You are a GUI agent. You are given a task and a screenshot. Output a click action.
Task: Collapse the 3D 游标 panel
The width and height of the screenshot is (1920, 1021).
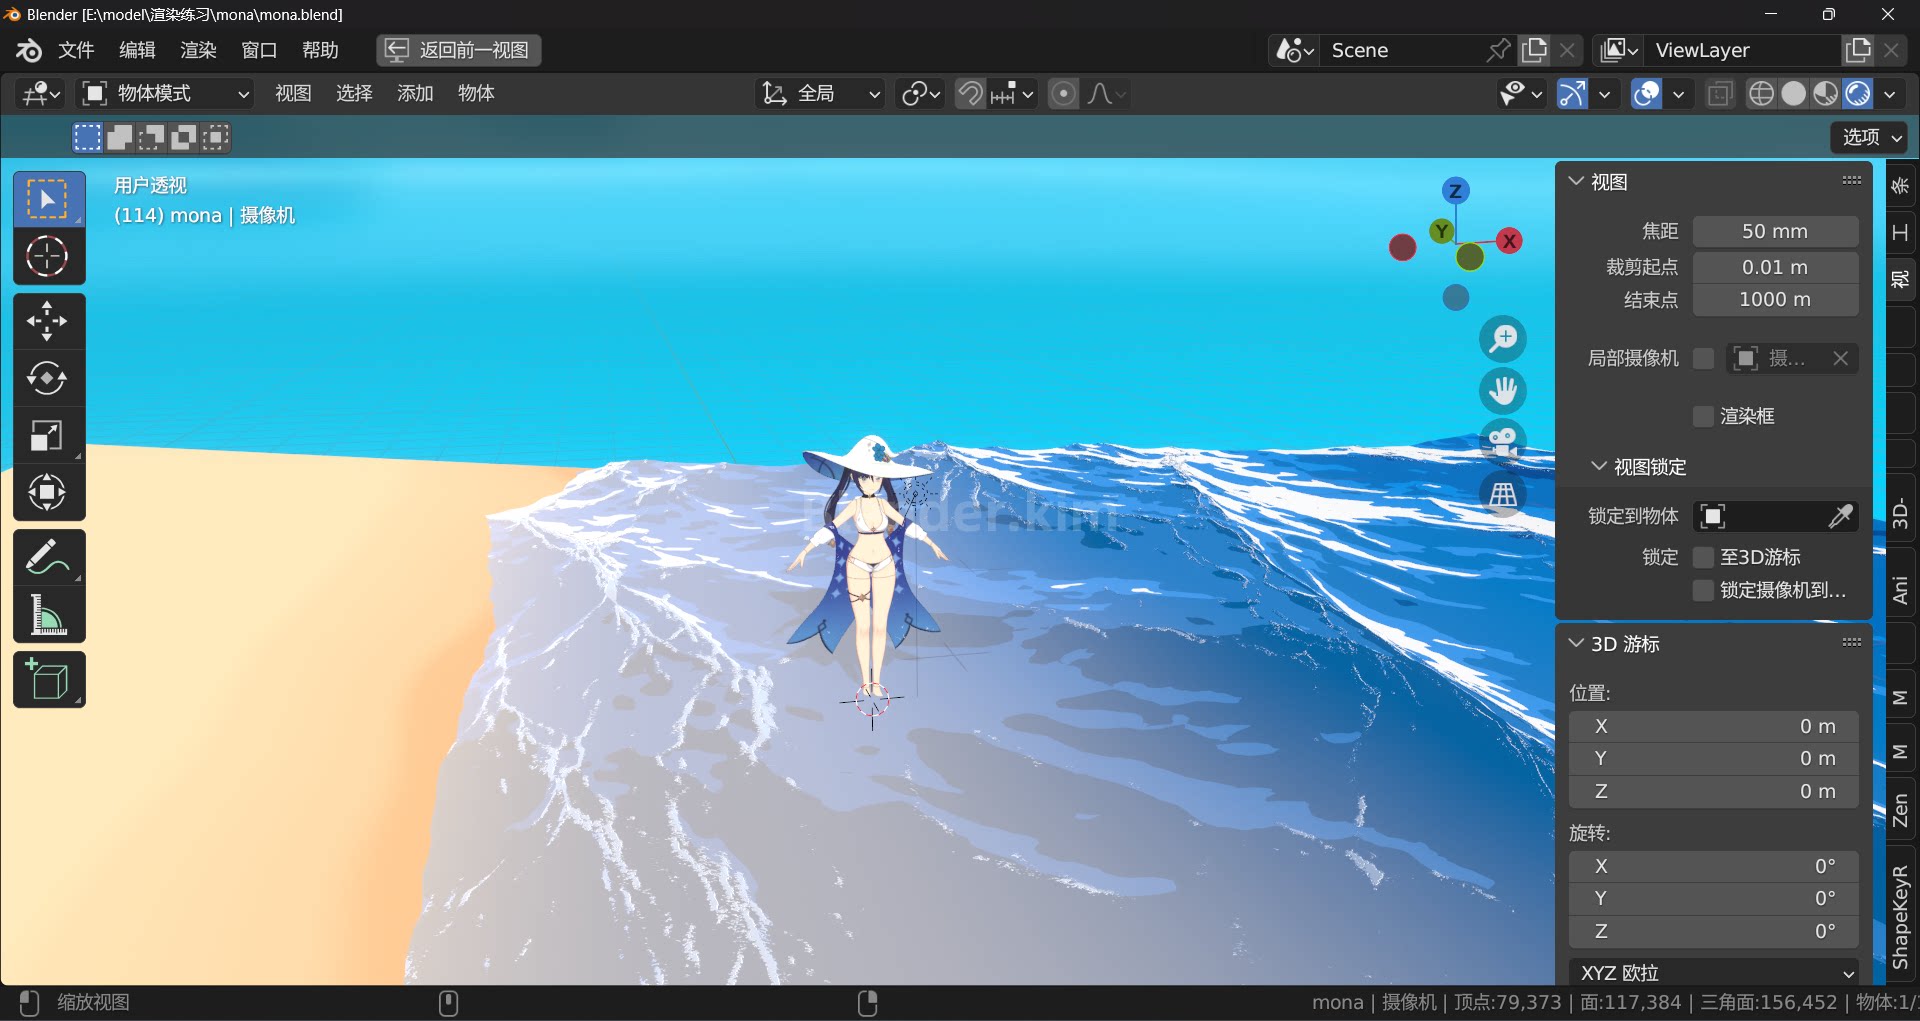point(1576,644)
